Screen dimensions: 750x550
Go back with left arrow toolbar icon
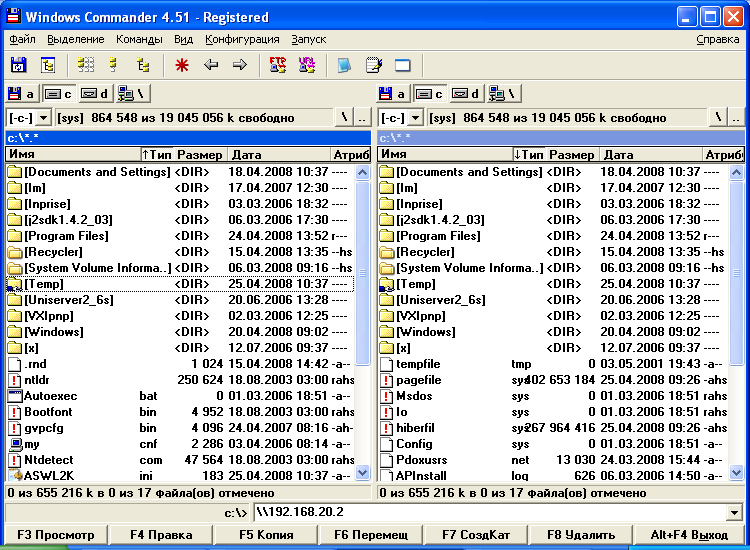[x=211, y=65]
